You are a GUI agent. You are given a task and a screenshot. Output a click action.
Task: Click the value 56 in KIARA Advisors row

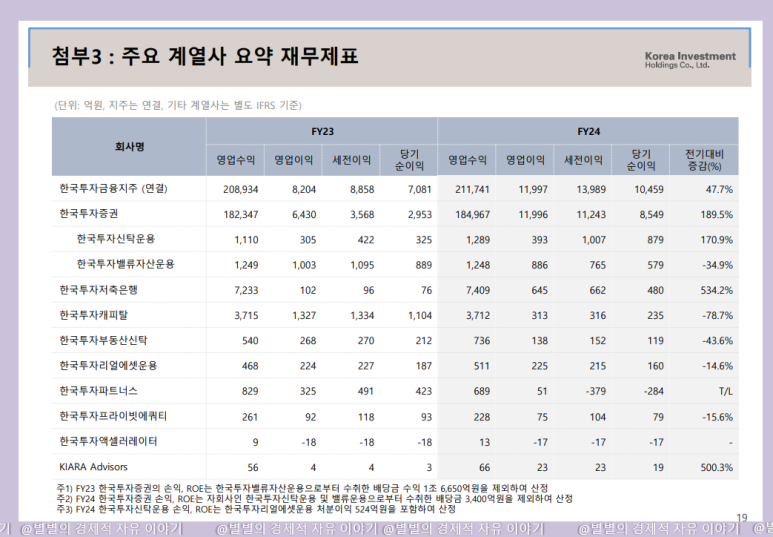tap(253, 467)
